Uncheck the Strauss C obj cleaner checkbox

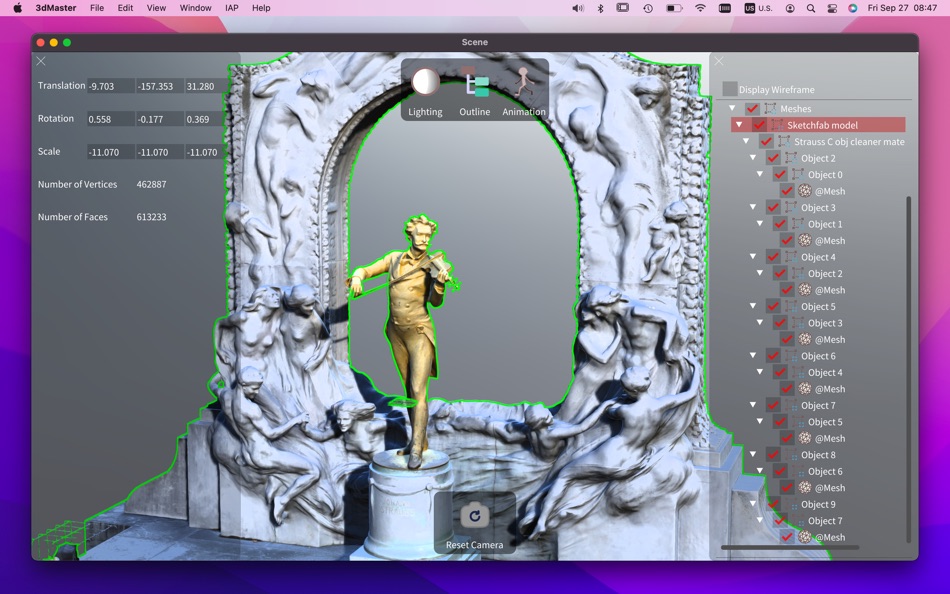point(766,141)
